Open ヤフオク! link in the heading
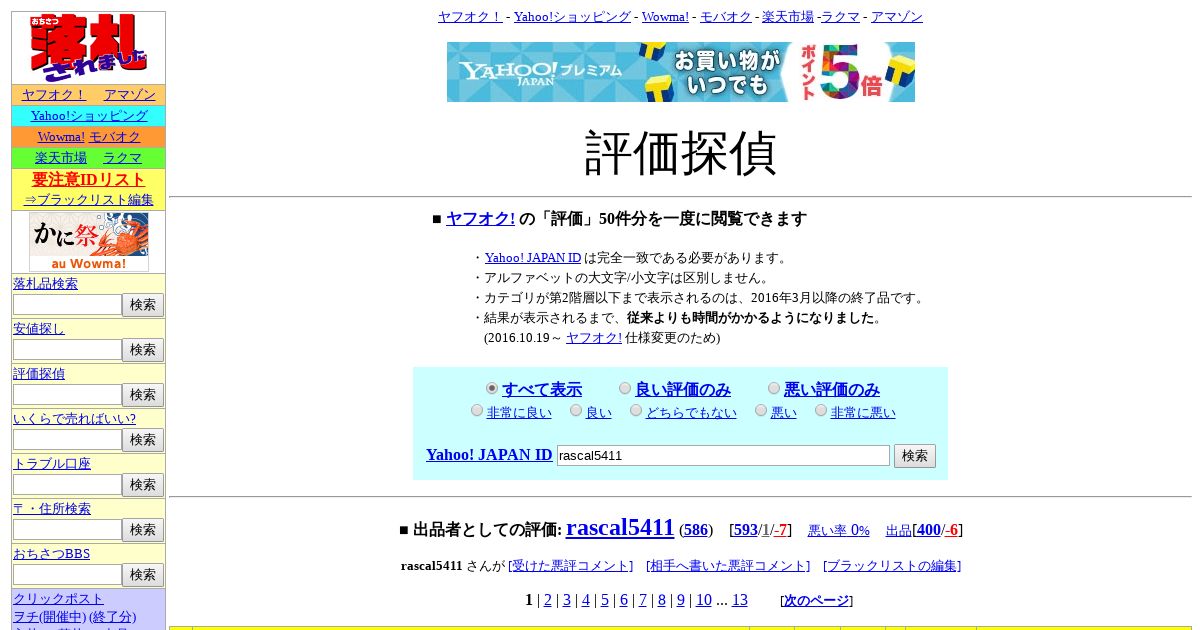 click(480, 219)
